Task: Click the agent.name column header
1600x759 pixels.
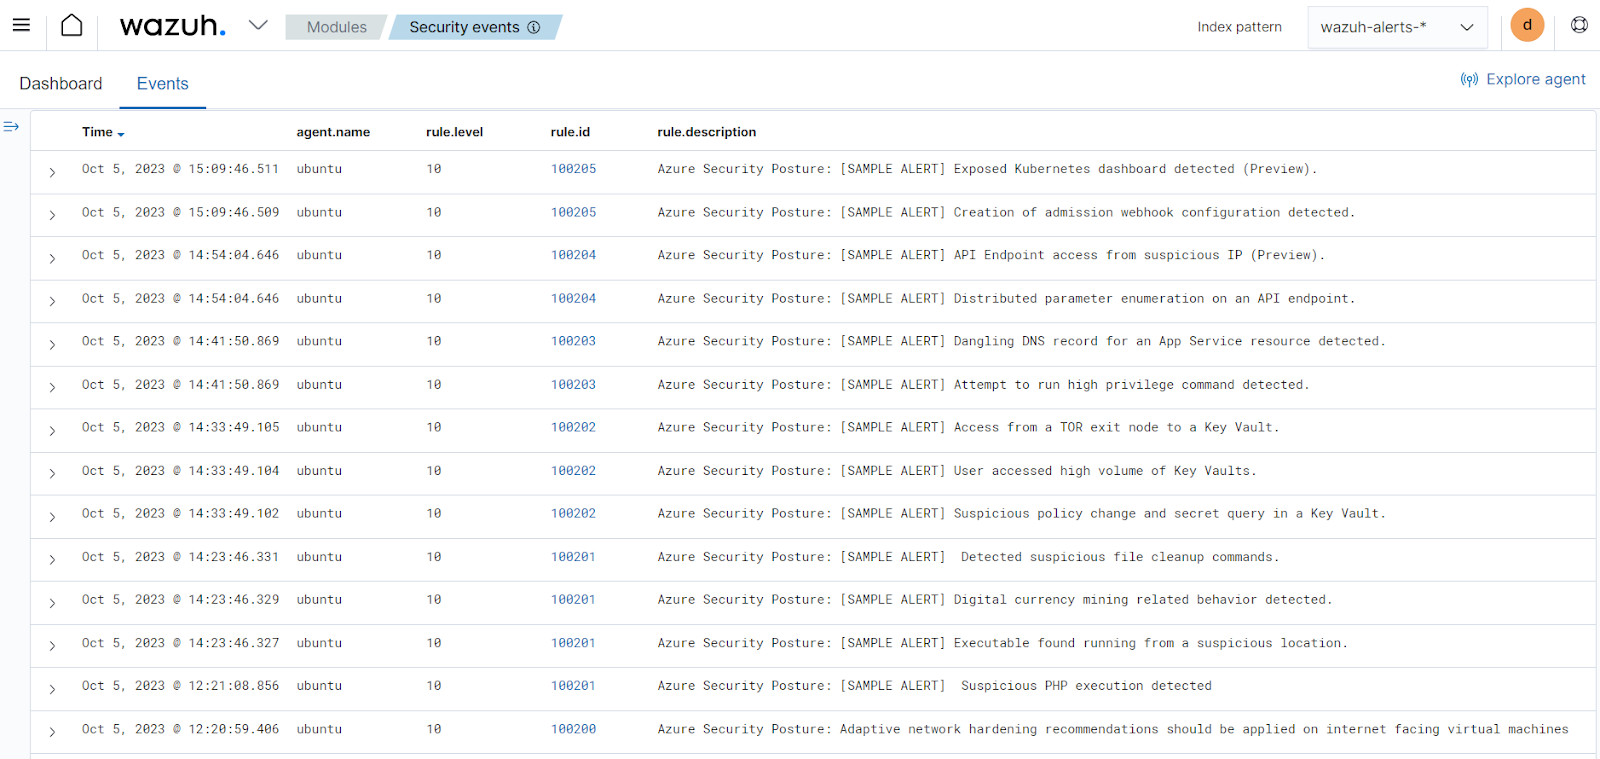Action: tap(333, 132)
